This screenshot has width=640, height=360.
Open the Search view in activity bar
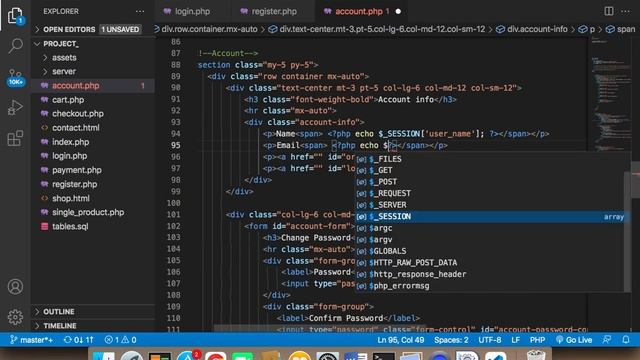tap(15, 45)
